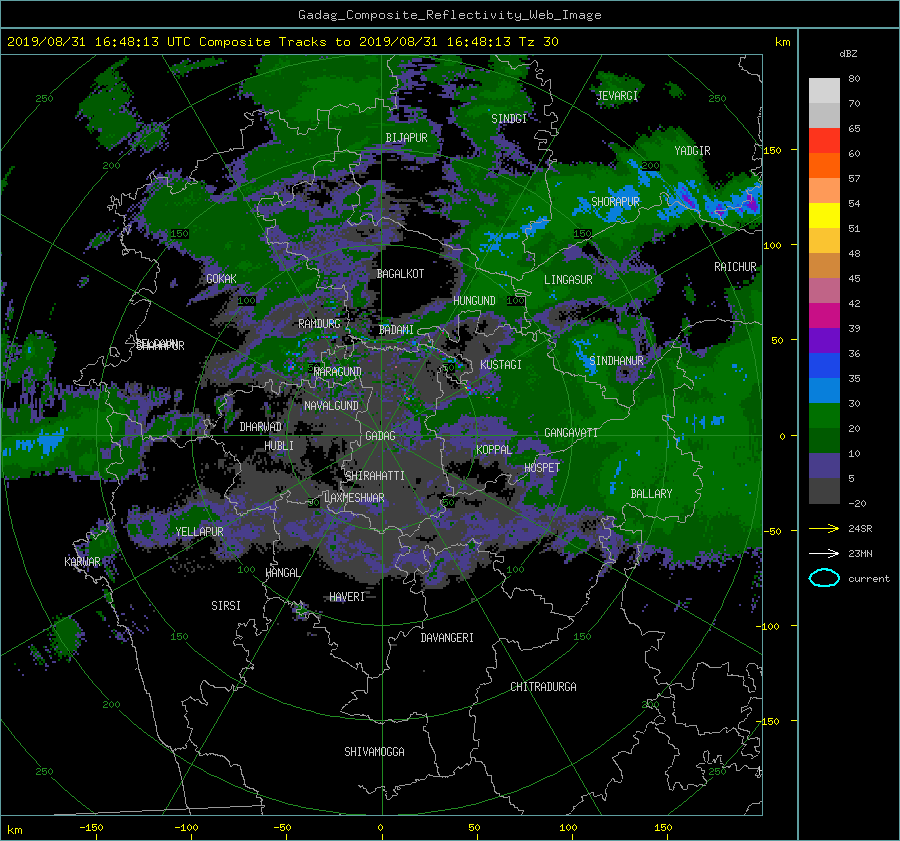
Task: Select the KOPPAL label
Action: [494, 450]
